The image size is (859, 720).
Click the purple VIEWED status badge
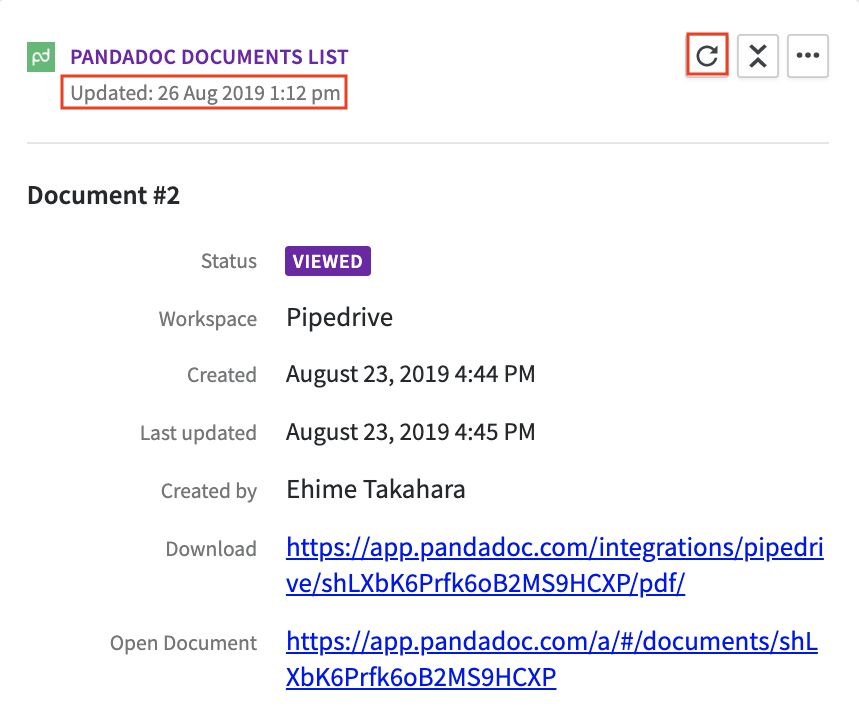328,261
